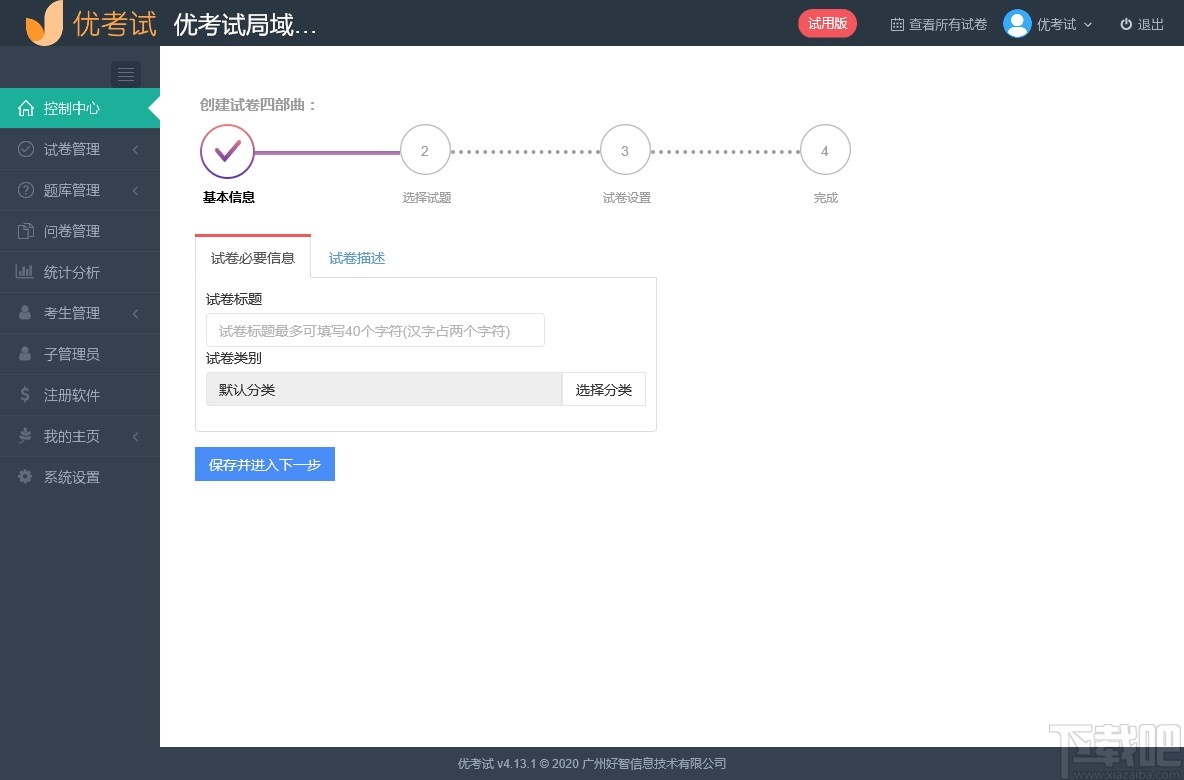Click the 优考试局域… header title

pos(245,25)
